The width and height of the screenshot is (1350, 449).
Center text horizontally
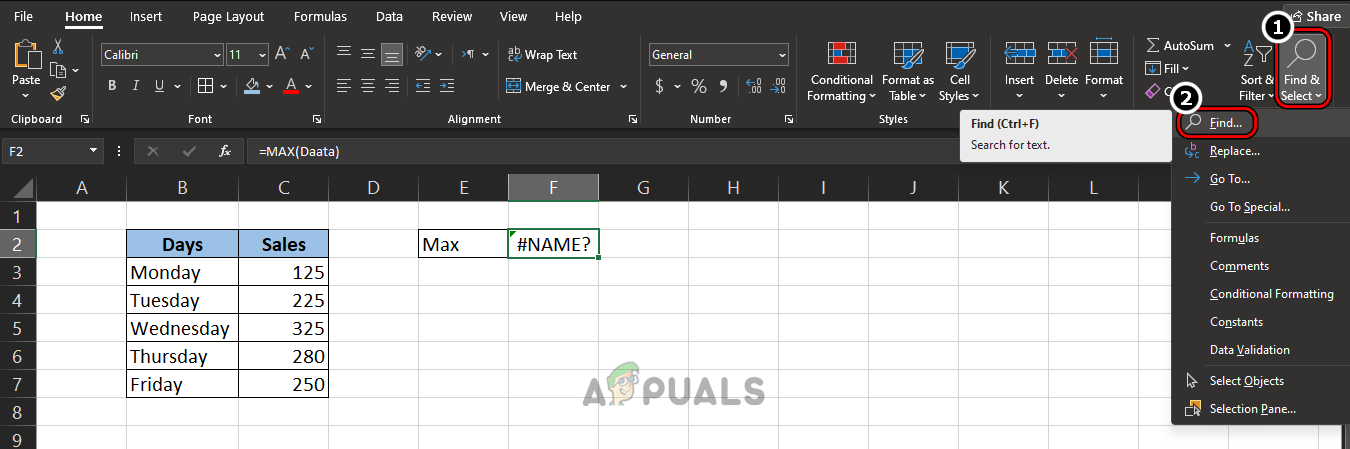pyautogui.click(x=368, y=86)
